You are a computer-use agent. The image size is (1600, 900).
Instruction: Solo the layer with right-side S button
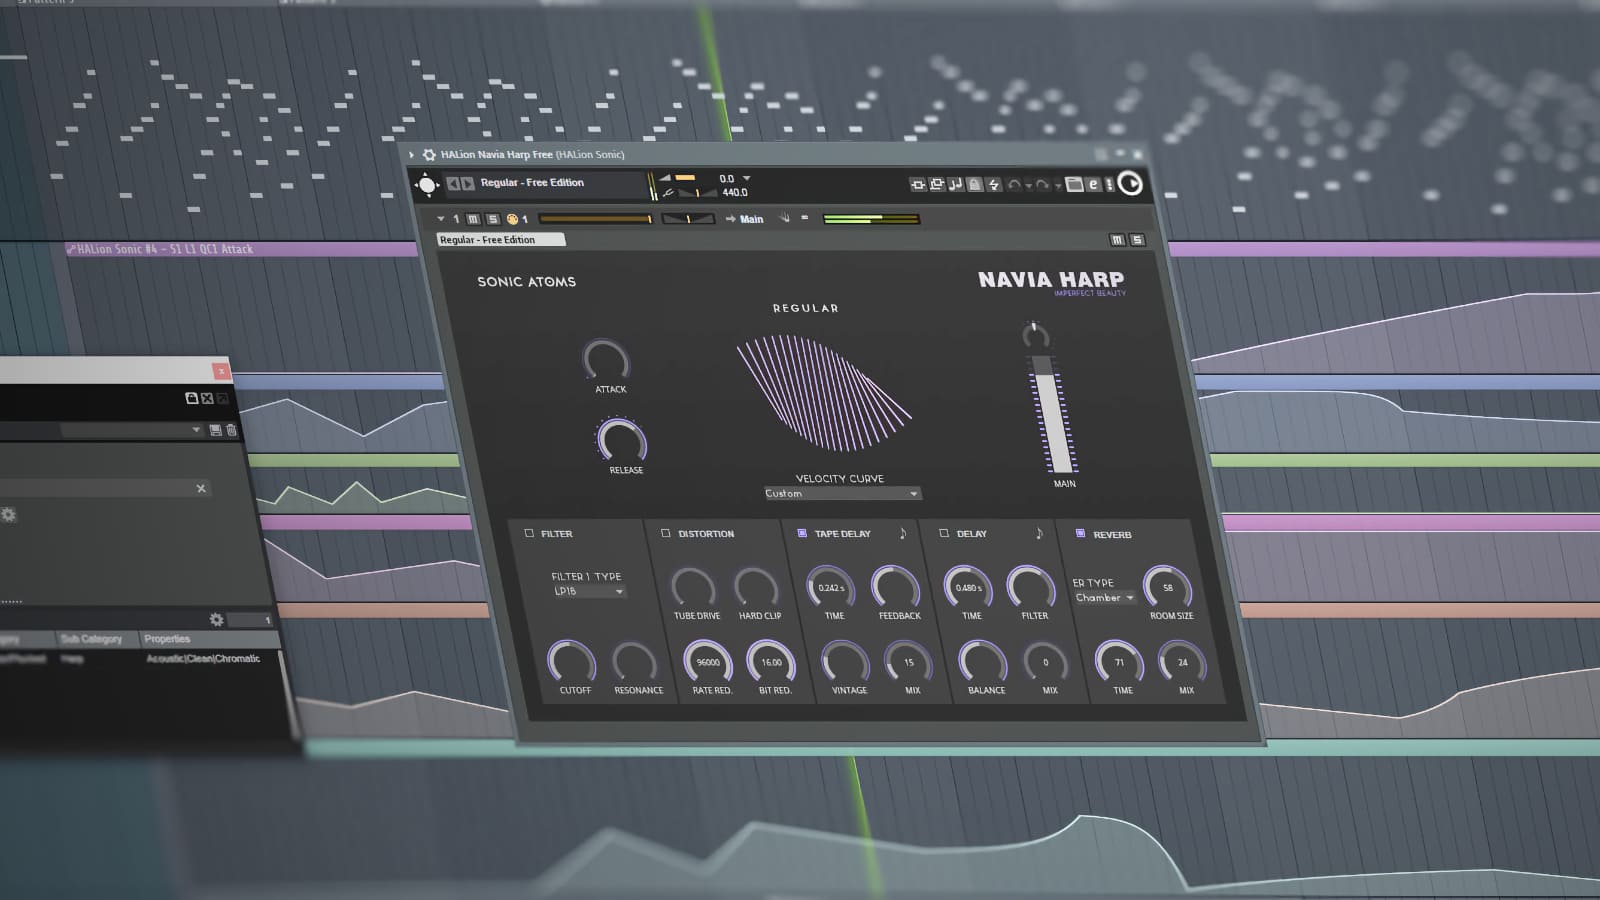1137,240
